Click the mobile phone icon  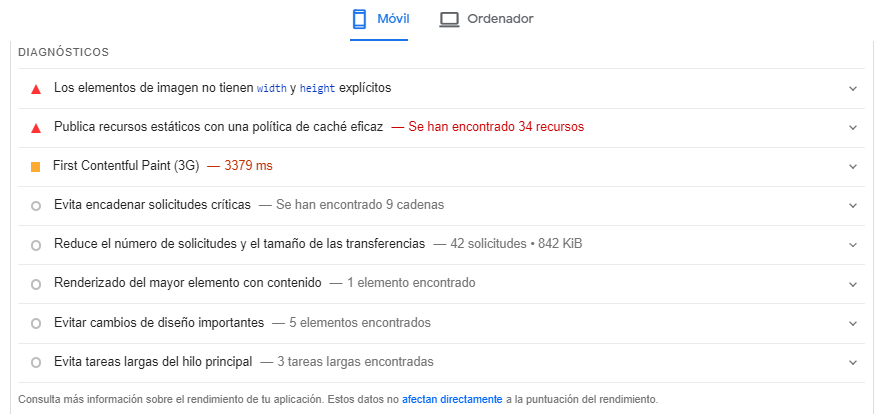click(360, 19)
